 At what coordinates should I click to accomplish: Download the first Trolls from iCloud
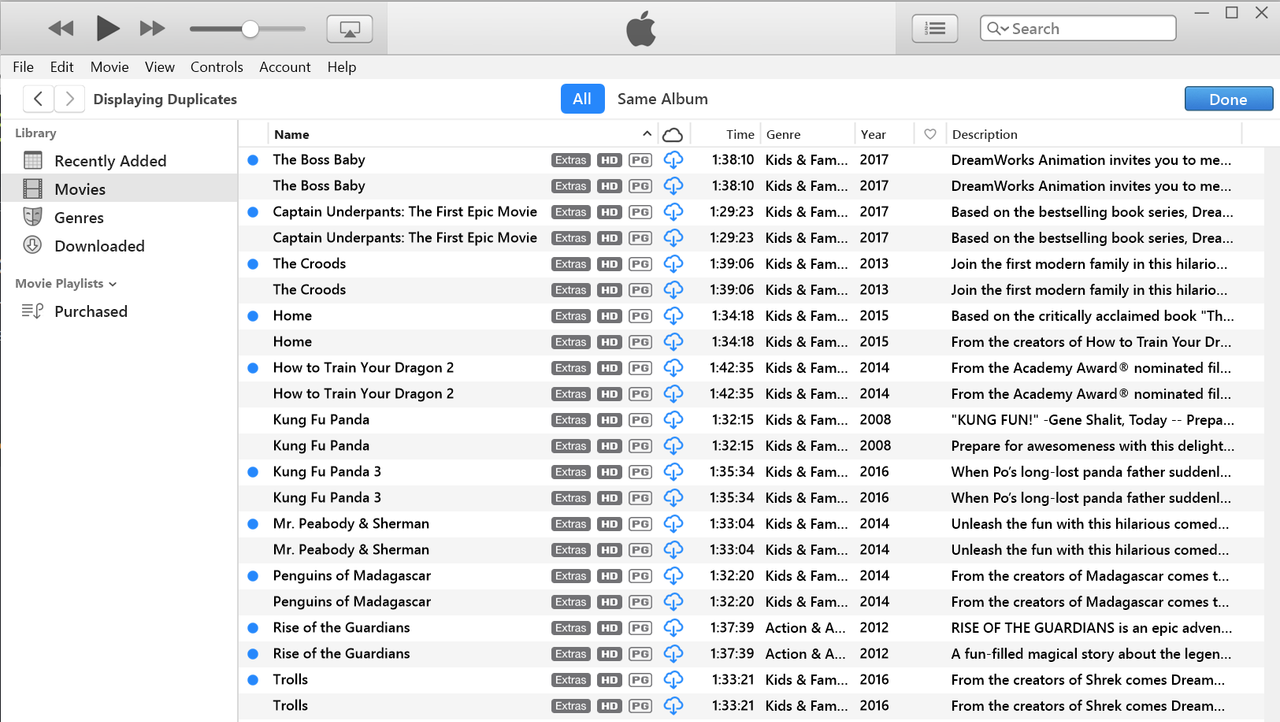tap(673, 680)
